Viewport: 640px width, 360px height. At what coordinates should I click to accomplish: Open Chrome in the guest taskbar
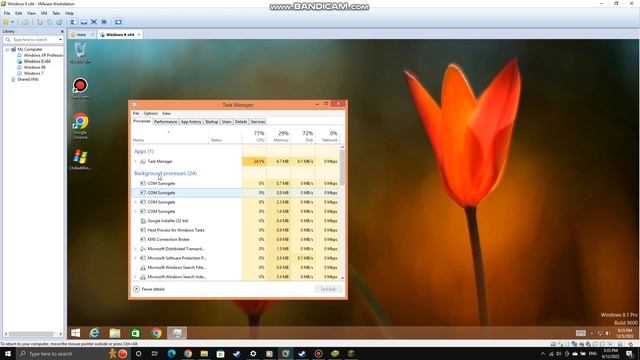pos(156,333)
